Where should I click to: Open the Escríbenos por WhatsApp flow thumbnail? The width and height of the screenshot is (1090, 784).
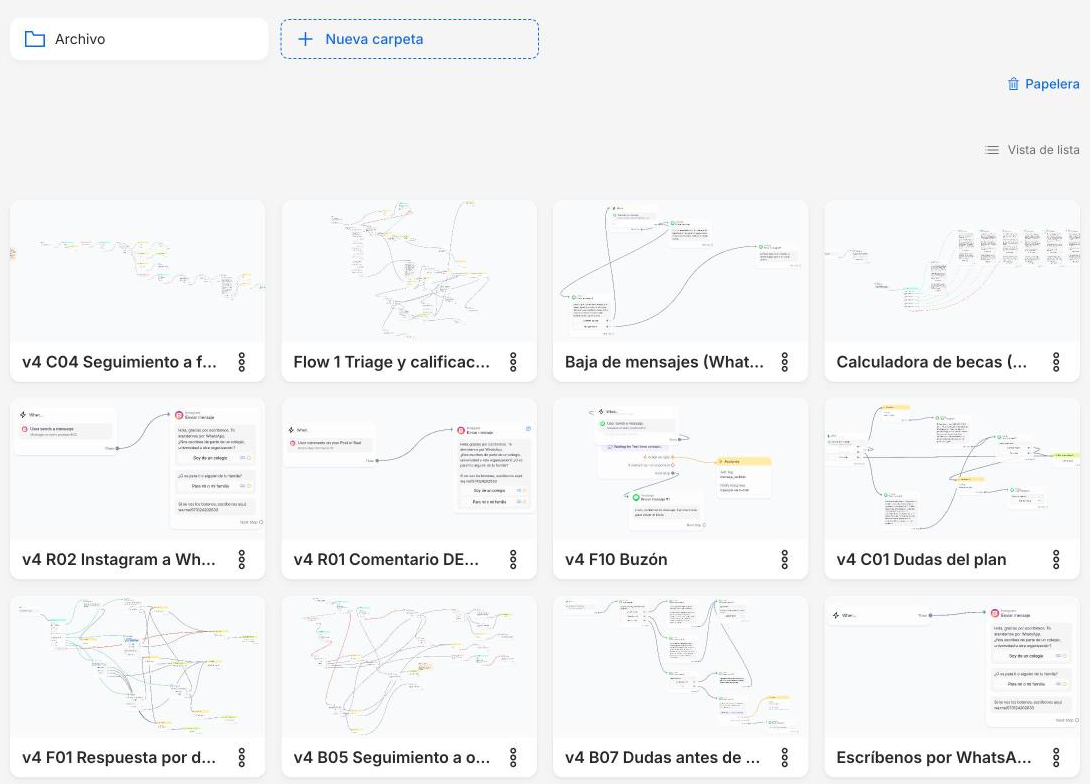coord(952,667)
